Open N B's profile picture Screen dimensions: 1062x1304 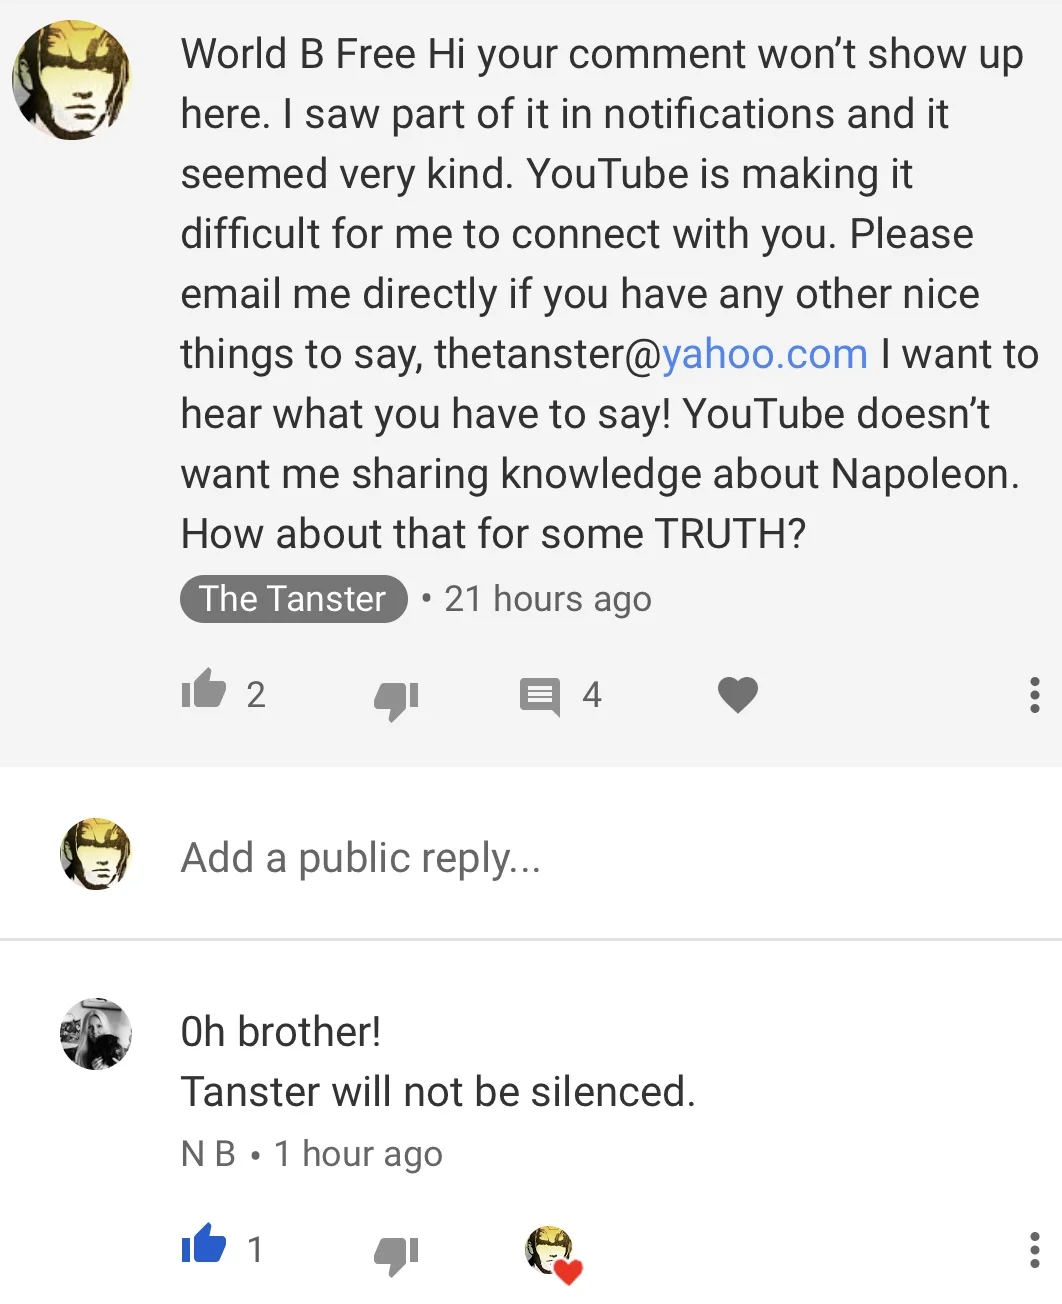coord(96,1033)
